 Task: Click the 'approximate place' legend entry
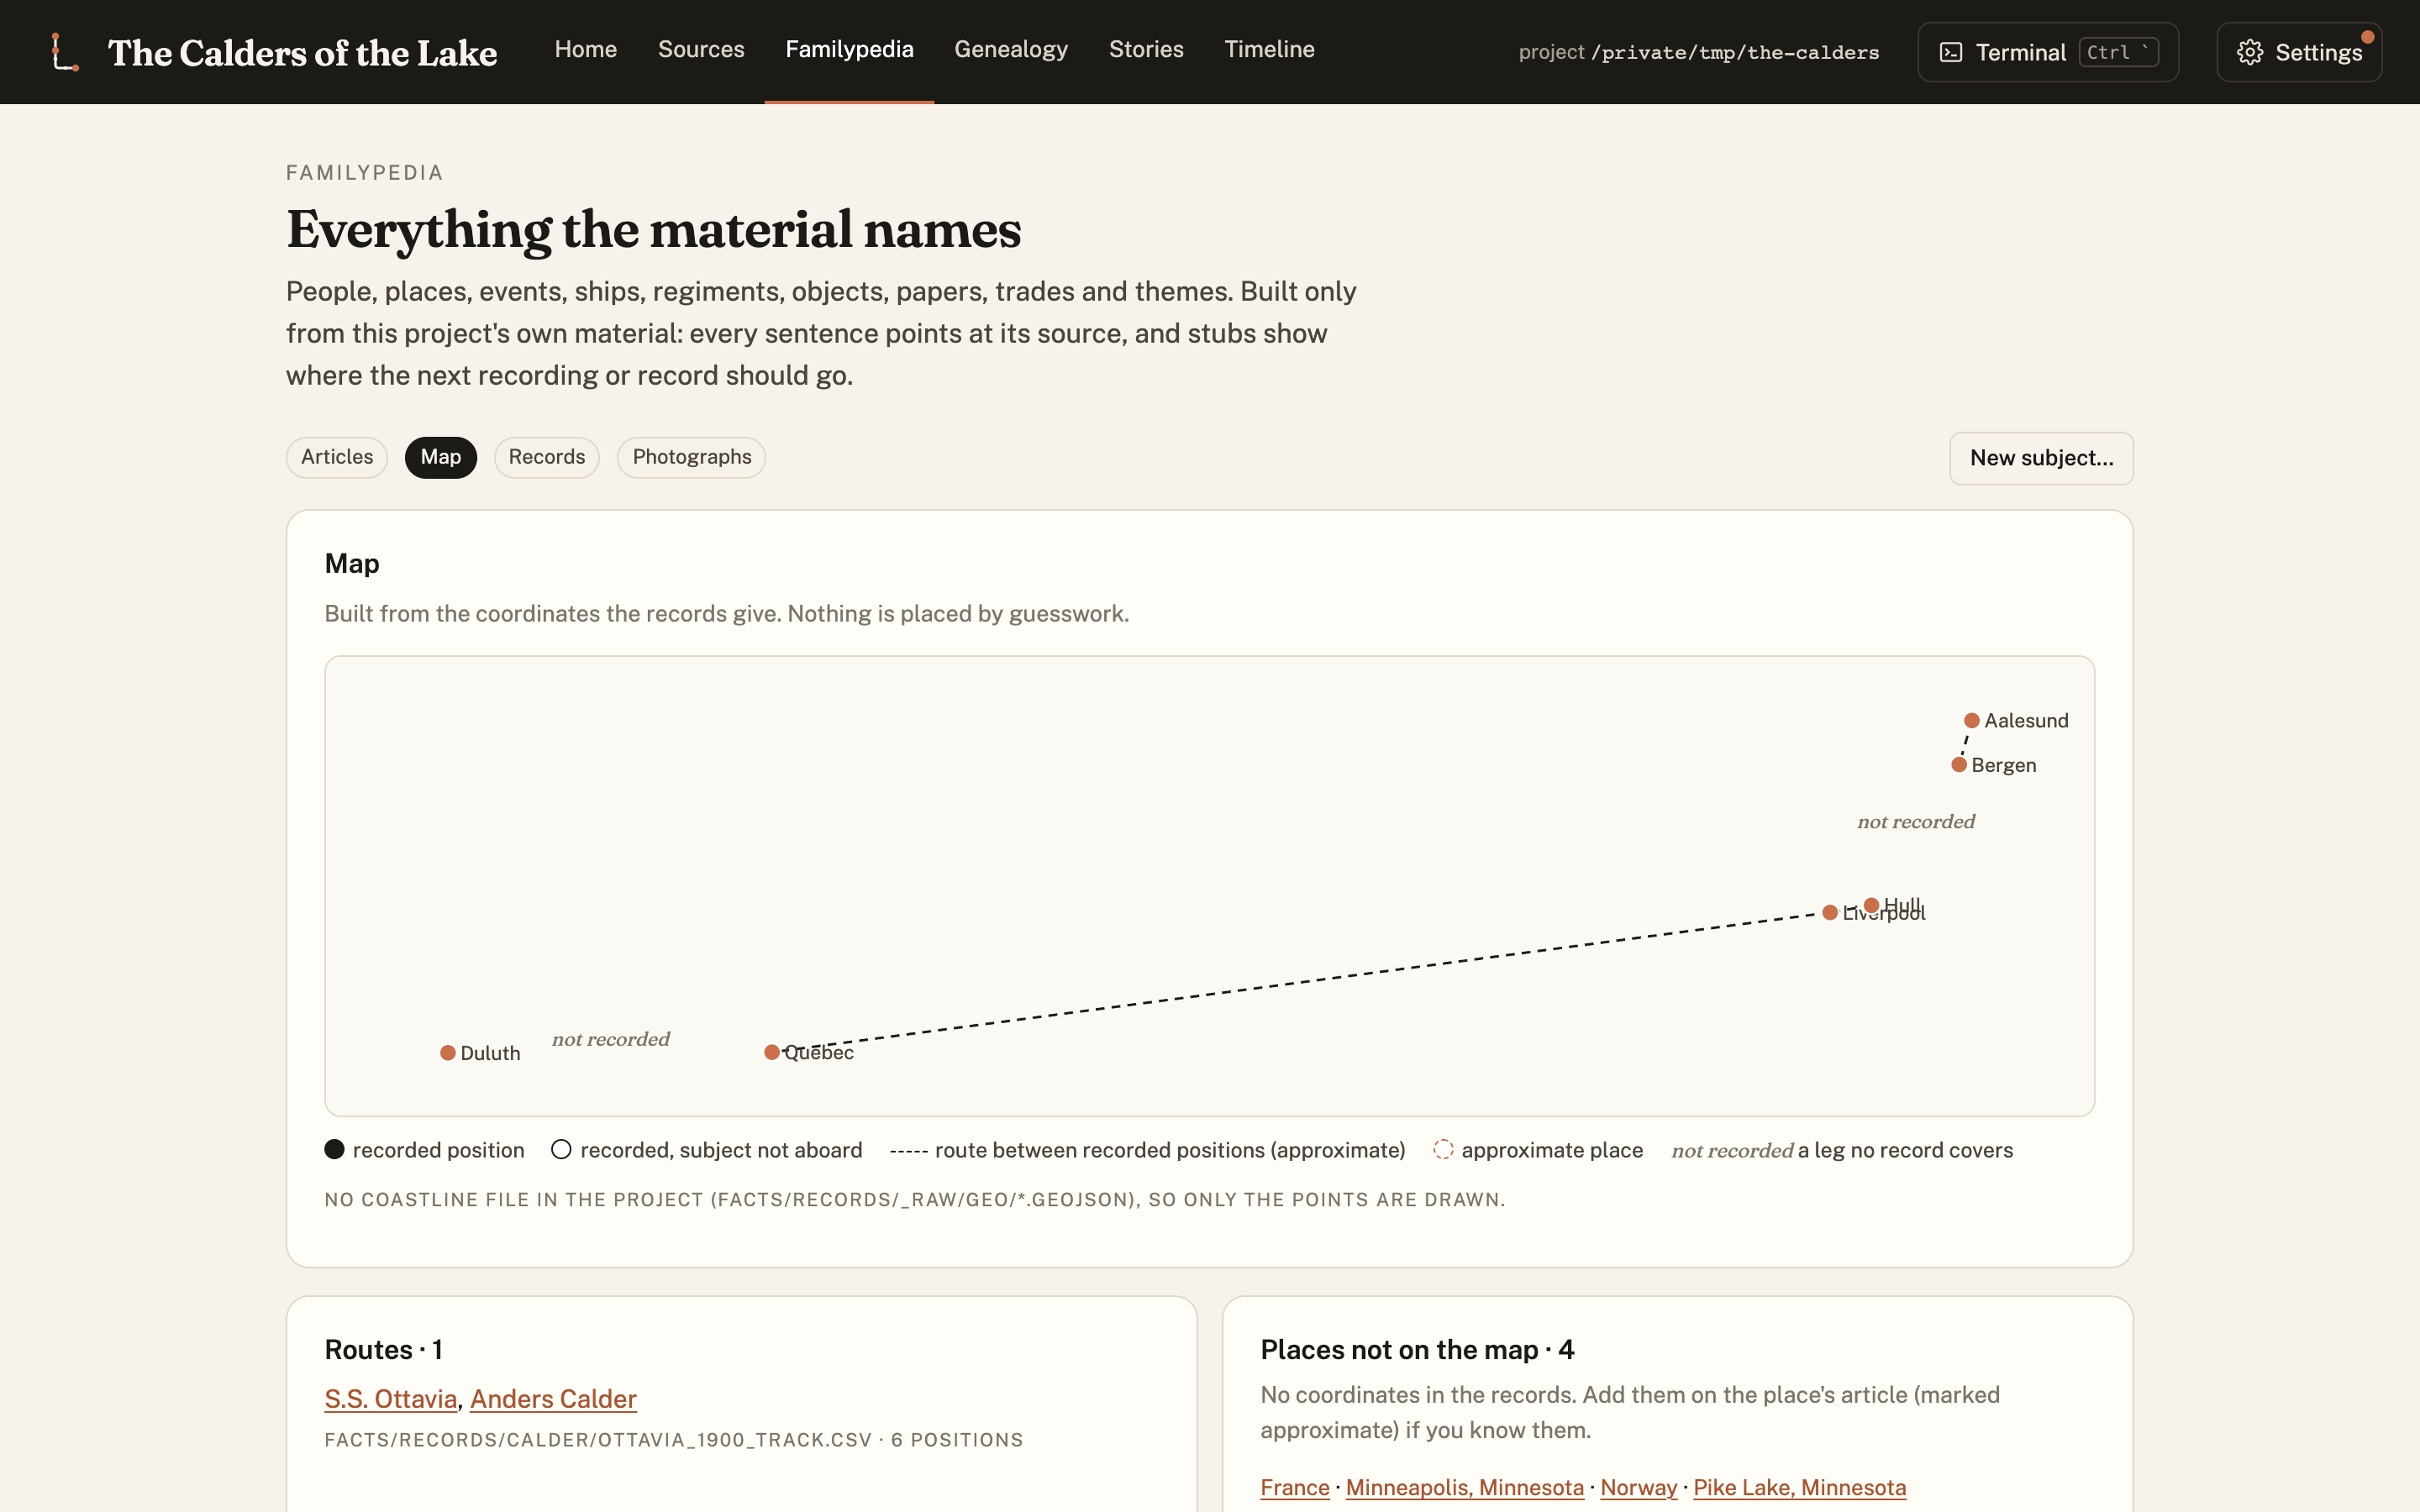tap(1538, 1150)
